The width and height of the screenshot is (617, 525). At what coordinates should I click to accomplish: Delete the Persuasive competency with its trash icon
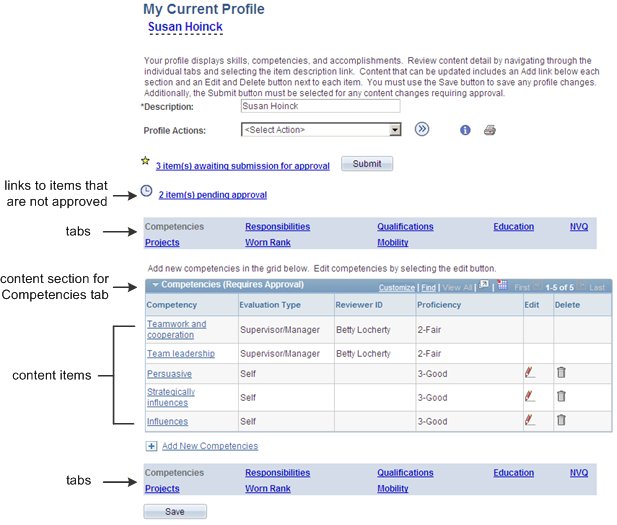(x=561, y=372)
